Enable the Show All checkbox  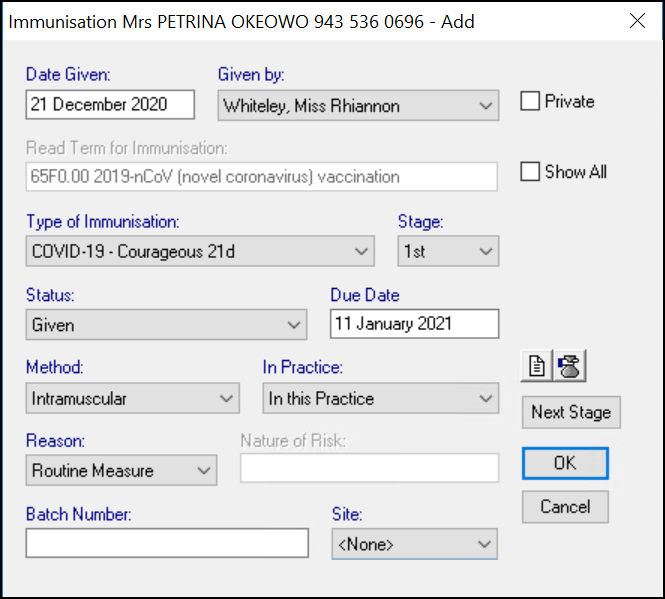click(x=531, y=172)
